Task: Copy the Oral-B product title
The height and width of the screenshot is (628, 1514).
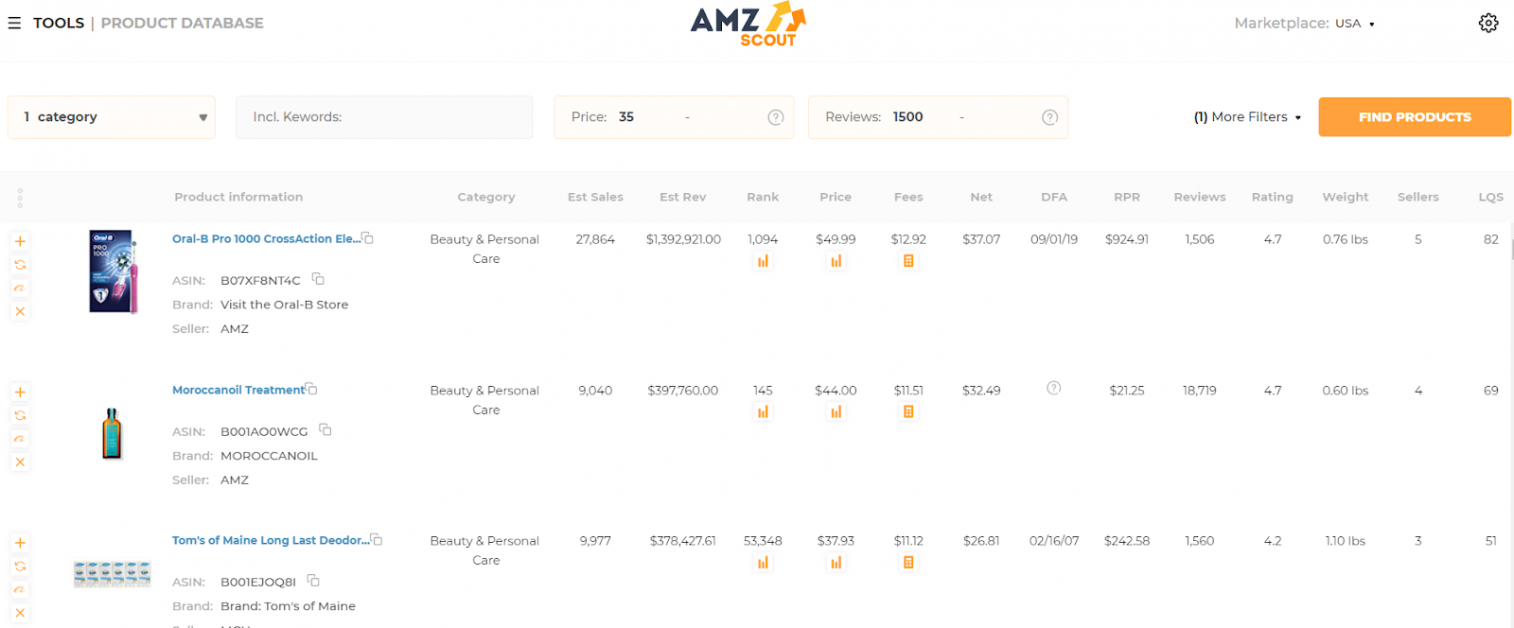Action: [x=368, y=238]
